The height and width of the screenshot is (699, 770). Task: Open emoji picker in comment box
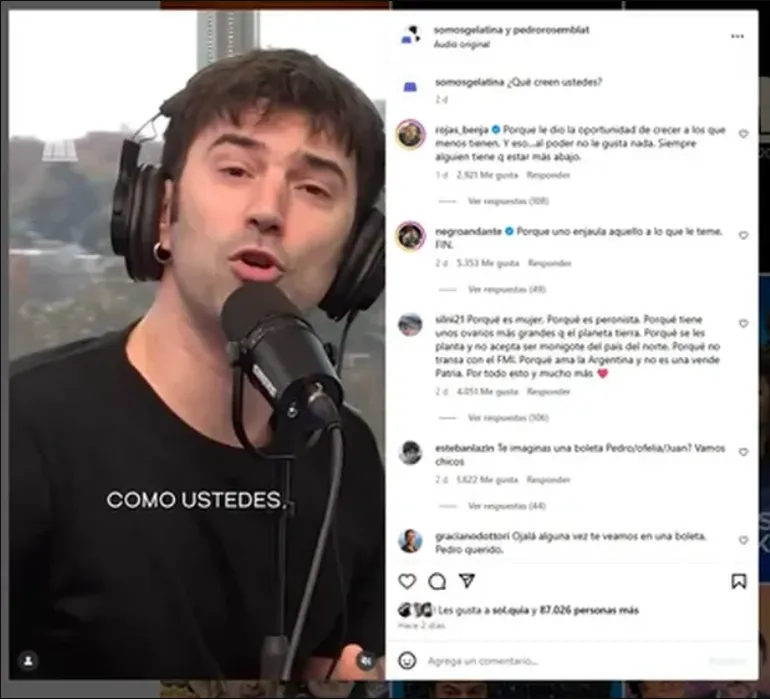click(407, 661)
